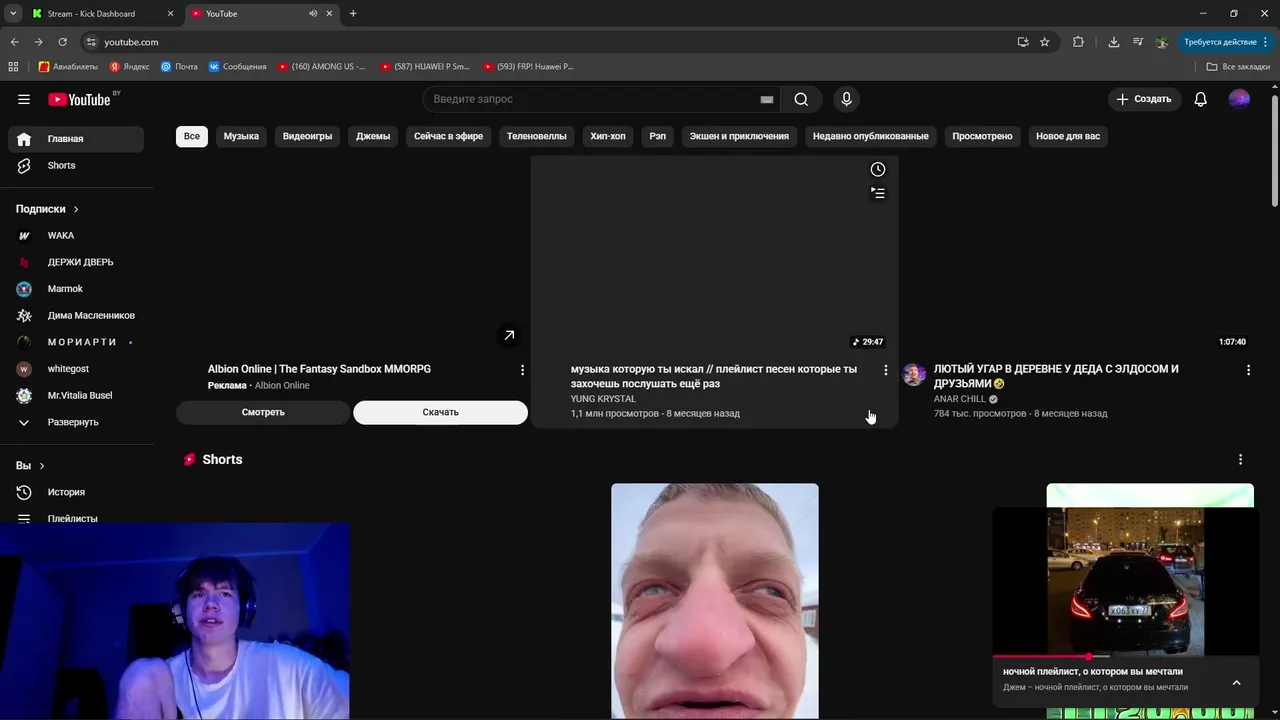1280x720 pixels.
Task: Select the Музыка filter chip
Action: (241, 136)
